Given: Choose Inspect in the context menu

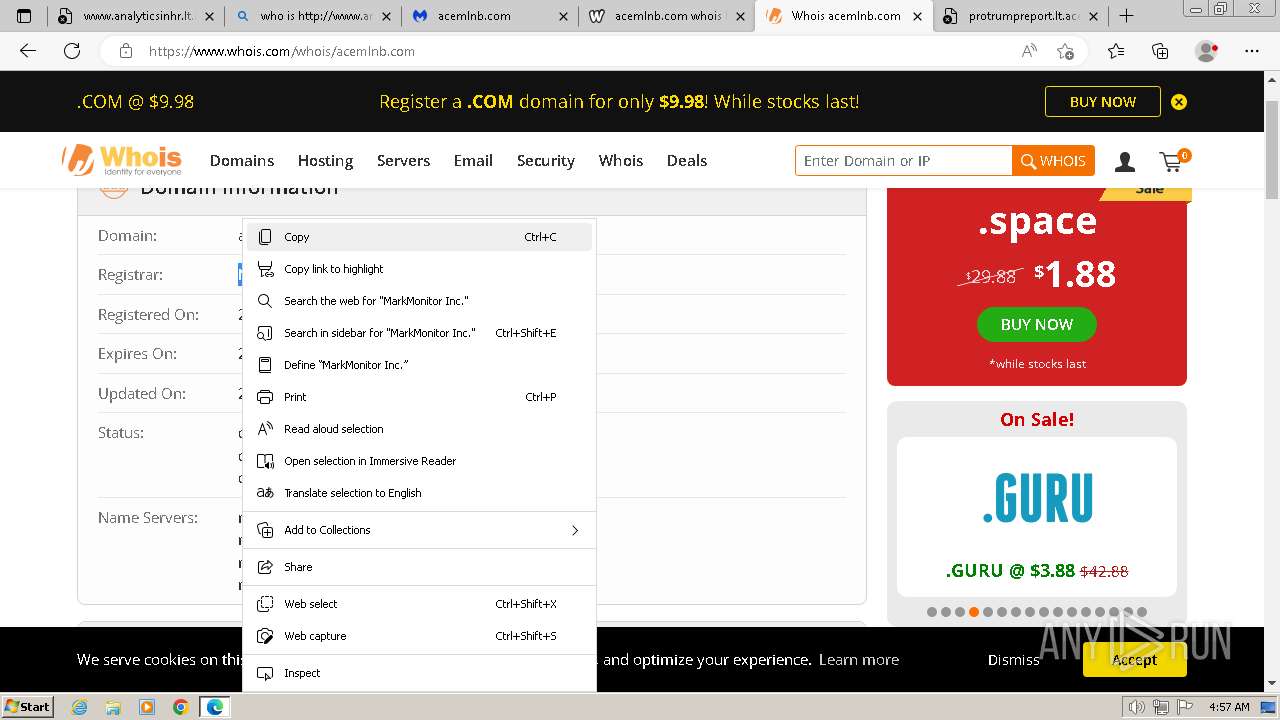Looking at the screenshot, I should click(x=419, y=673).
